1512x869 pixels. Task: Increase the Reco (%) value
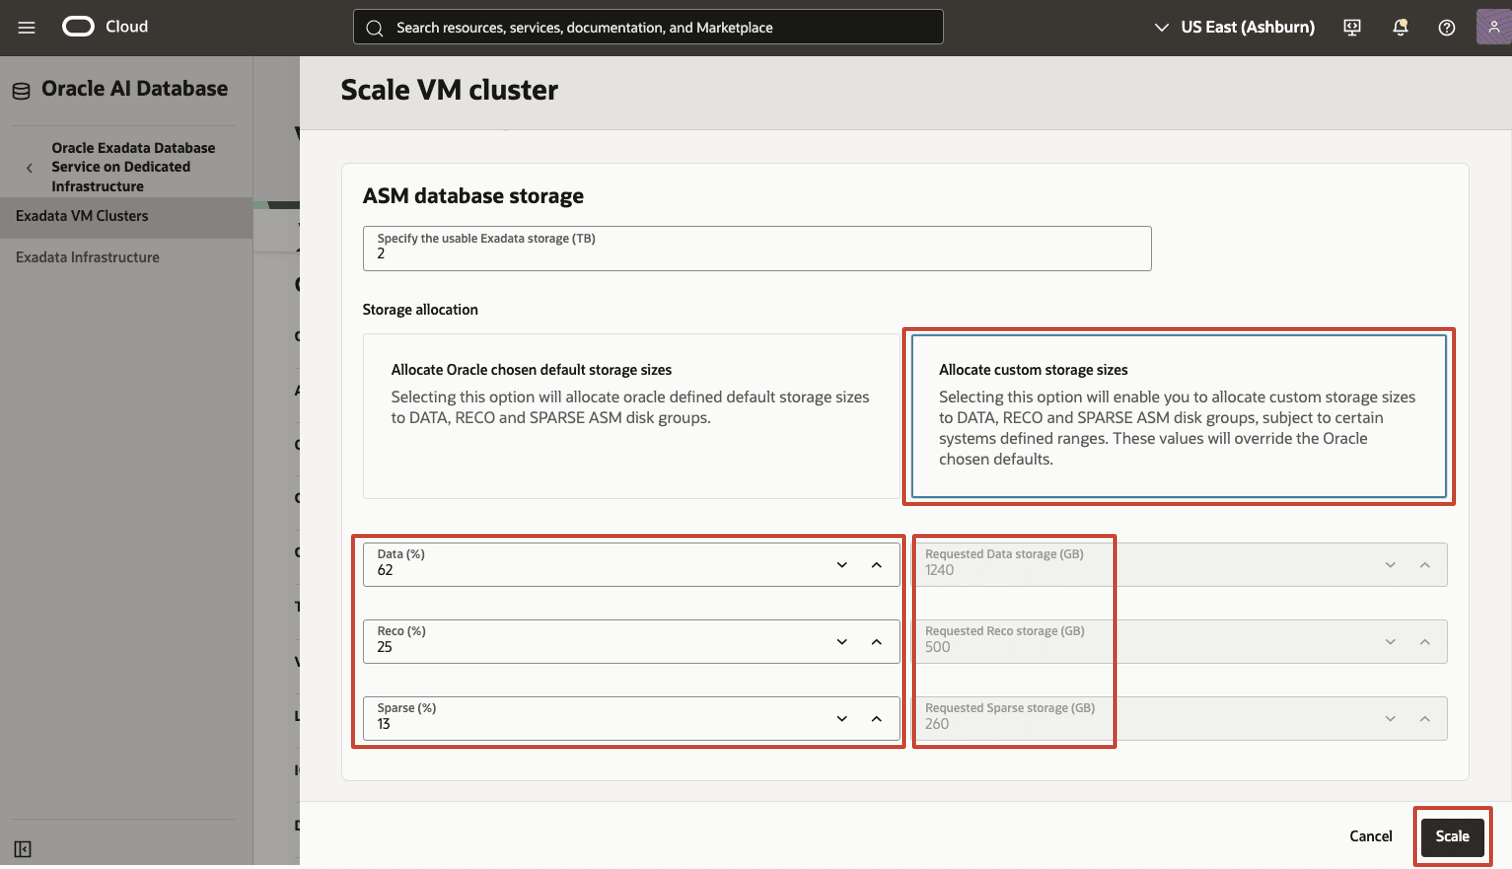[x=877, y=642]
